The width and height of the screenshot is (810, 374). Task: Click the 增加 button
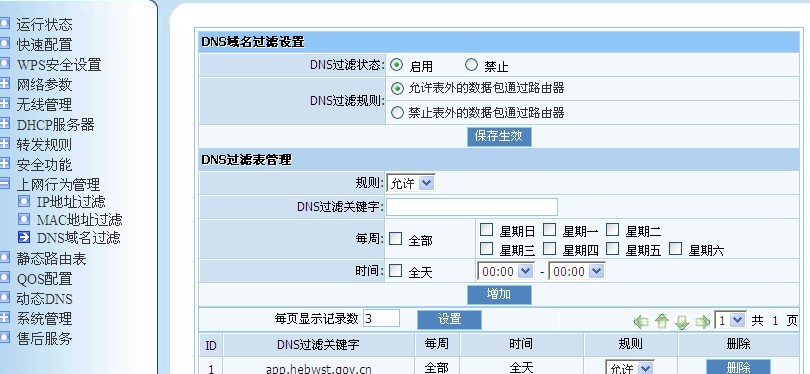click(499, 294)
